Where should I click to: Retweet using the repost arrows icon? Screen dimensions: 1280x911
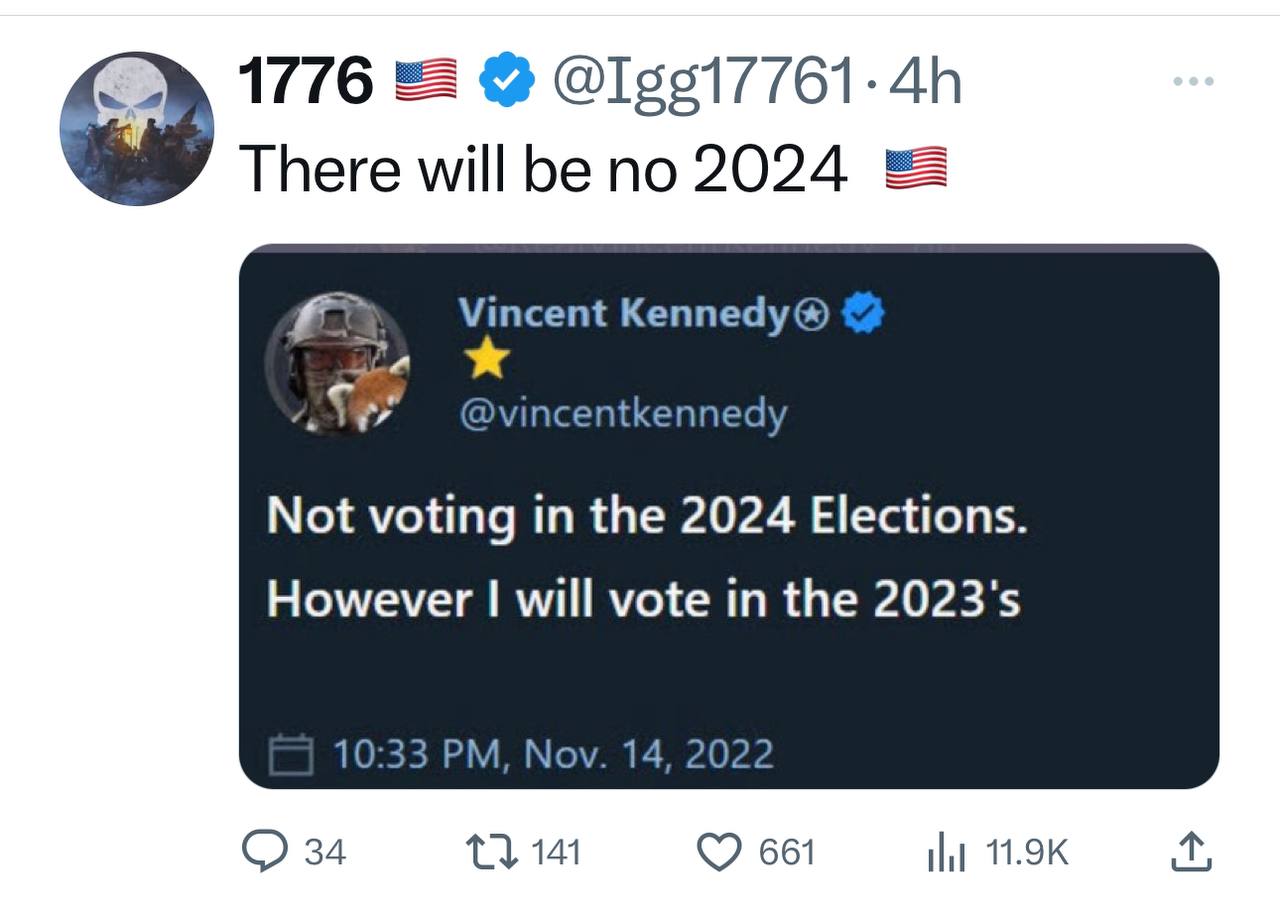(494, 852)
